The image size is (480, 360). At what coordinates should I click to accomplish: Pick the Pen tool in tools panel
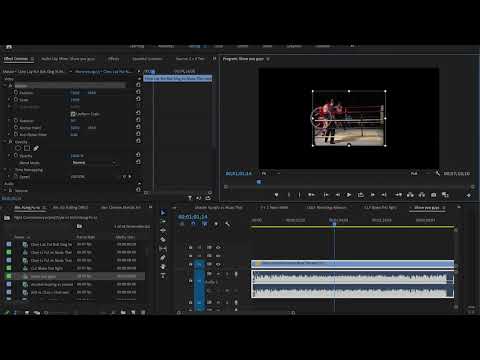163,257
